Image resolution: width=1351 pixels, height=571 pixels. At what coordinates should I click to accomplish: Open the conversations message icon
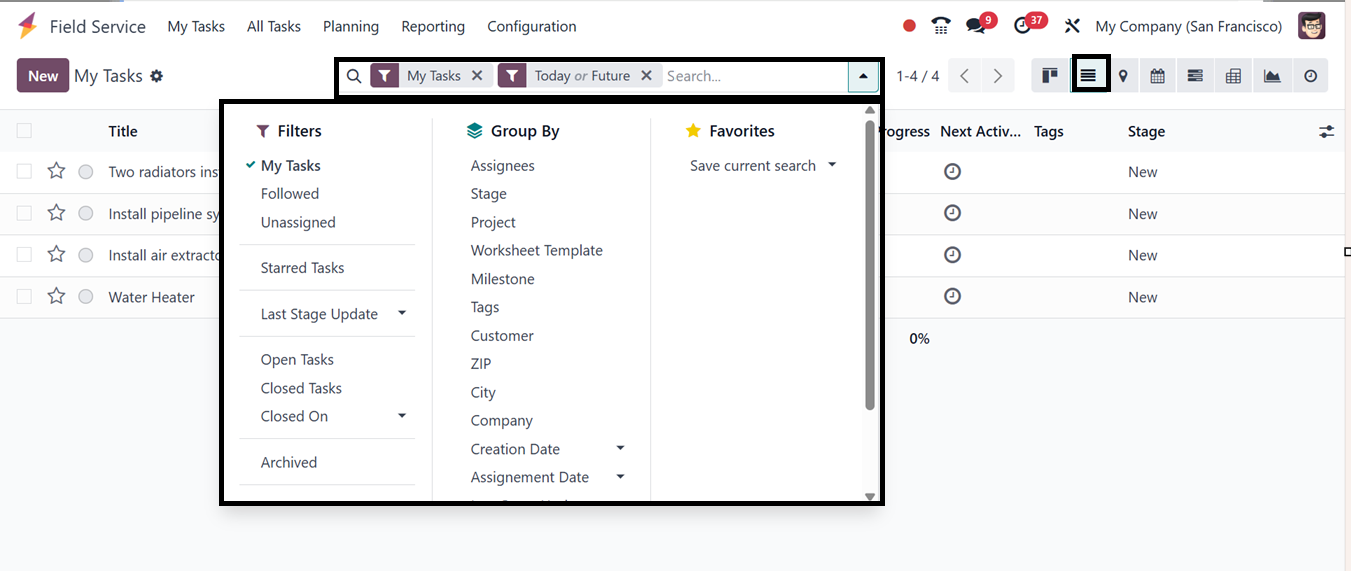click(975, 26)
